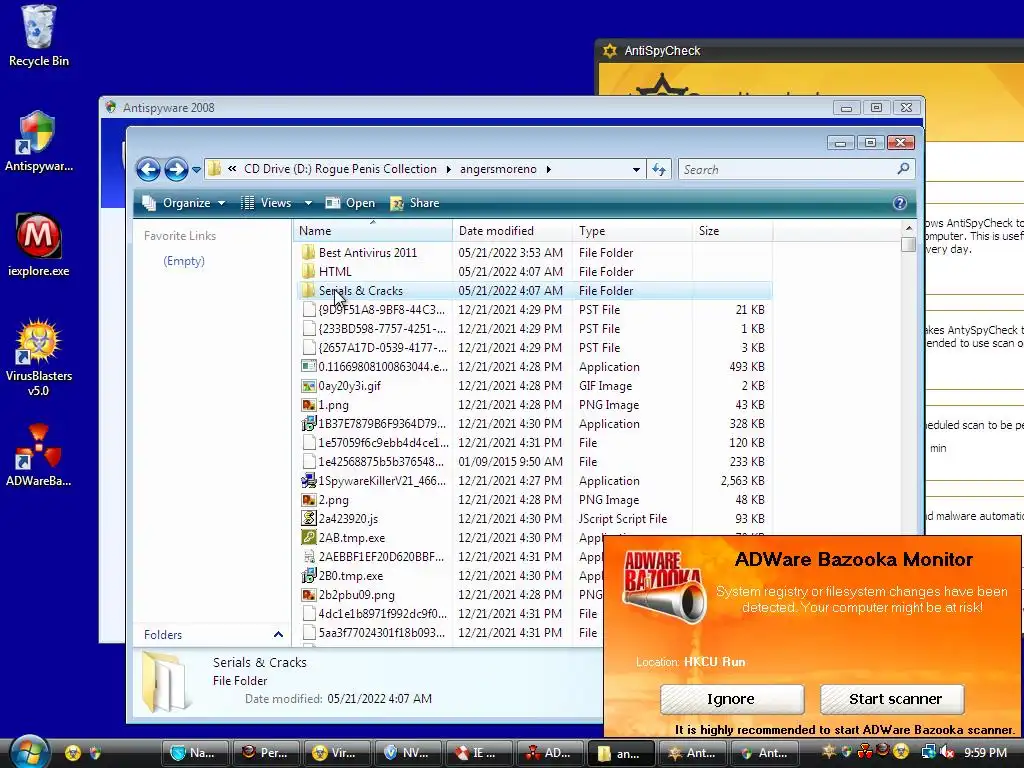
Task: Sort by Size column header
Action: pos(732,231)
